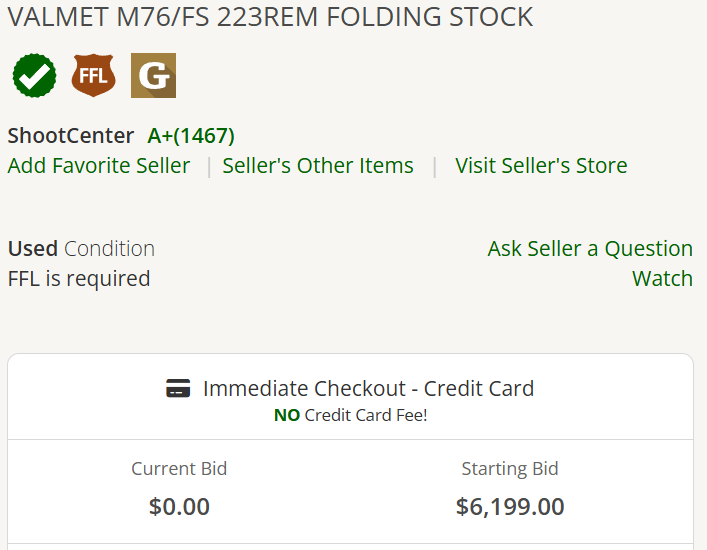Click the gold G seller badge
Image resolution: width=707 pixels, height=550 pixels.
pos(153,75)
